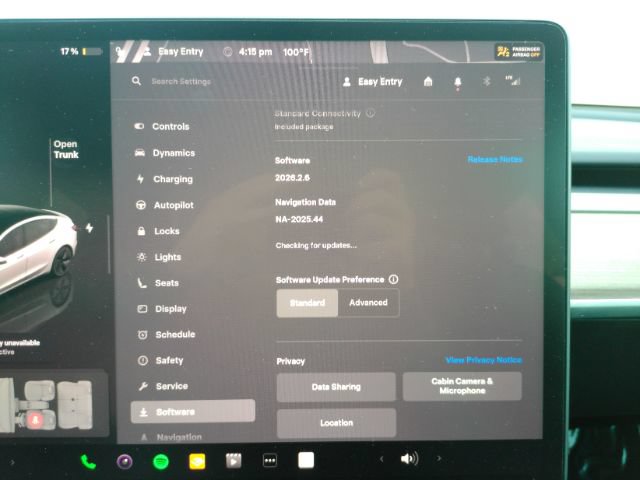Image resolution: width=640 pixels, height=480 pixels.
Task: Tap Standard Connectivity info icon
Action: tap(370, 113)
